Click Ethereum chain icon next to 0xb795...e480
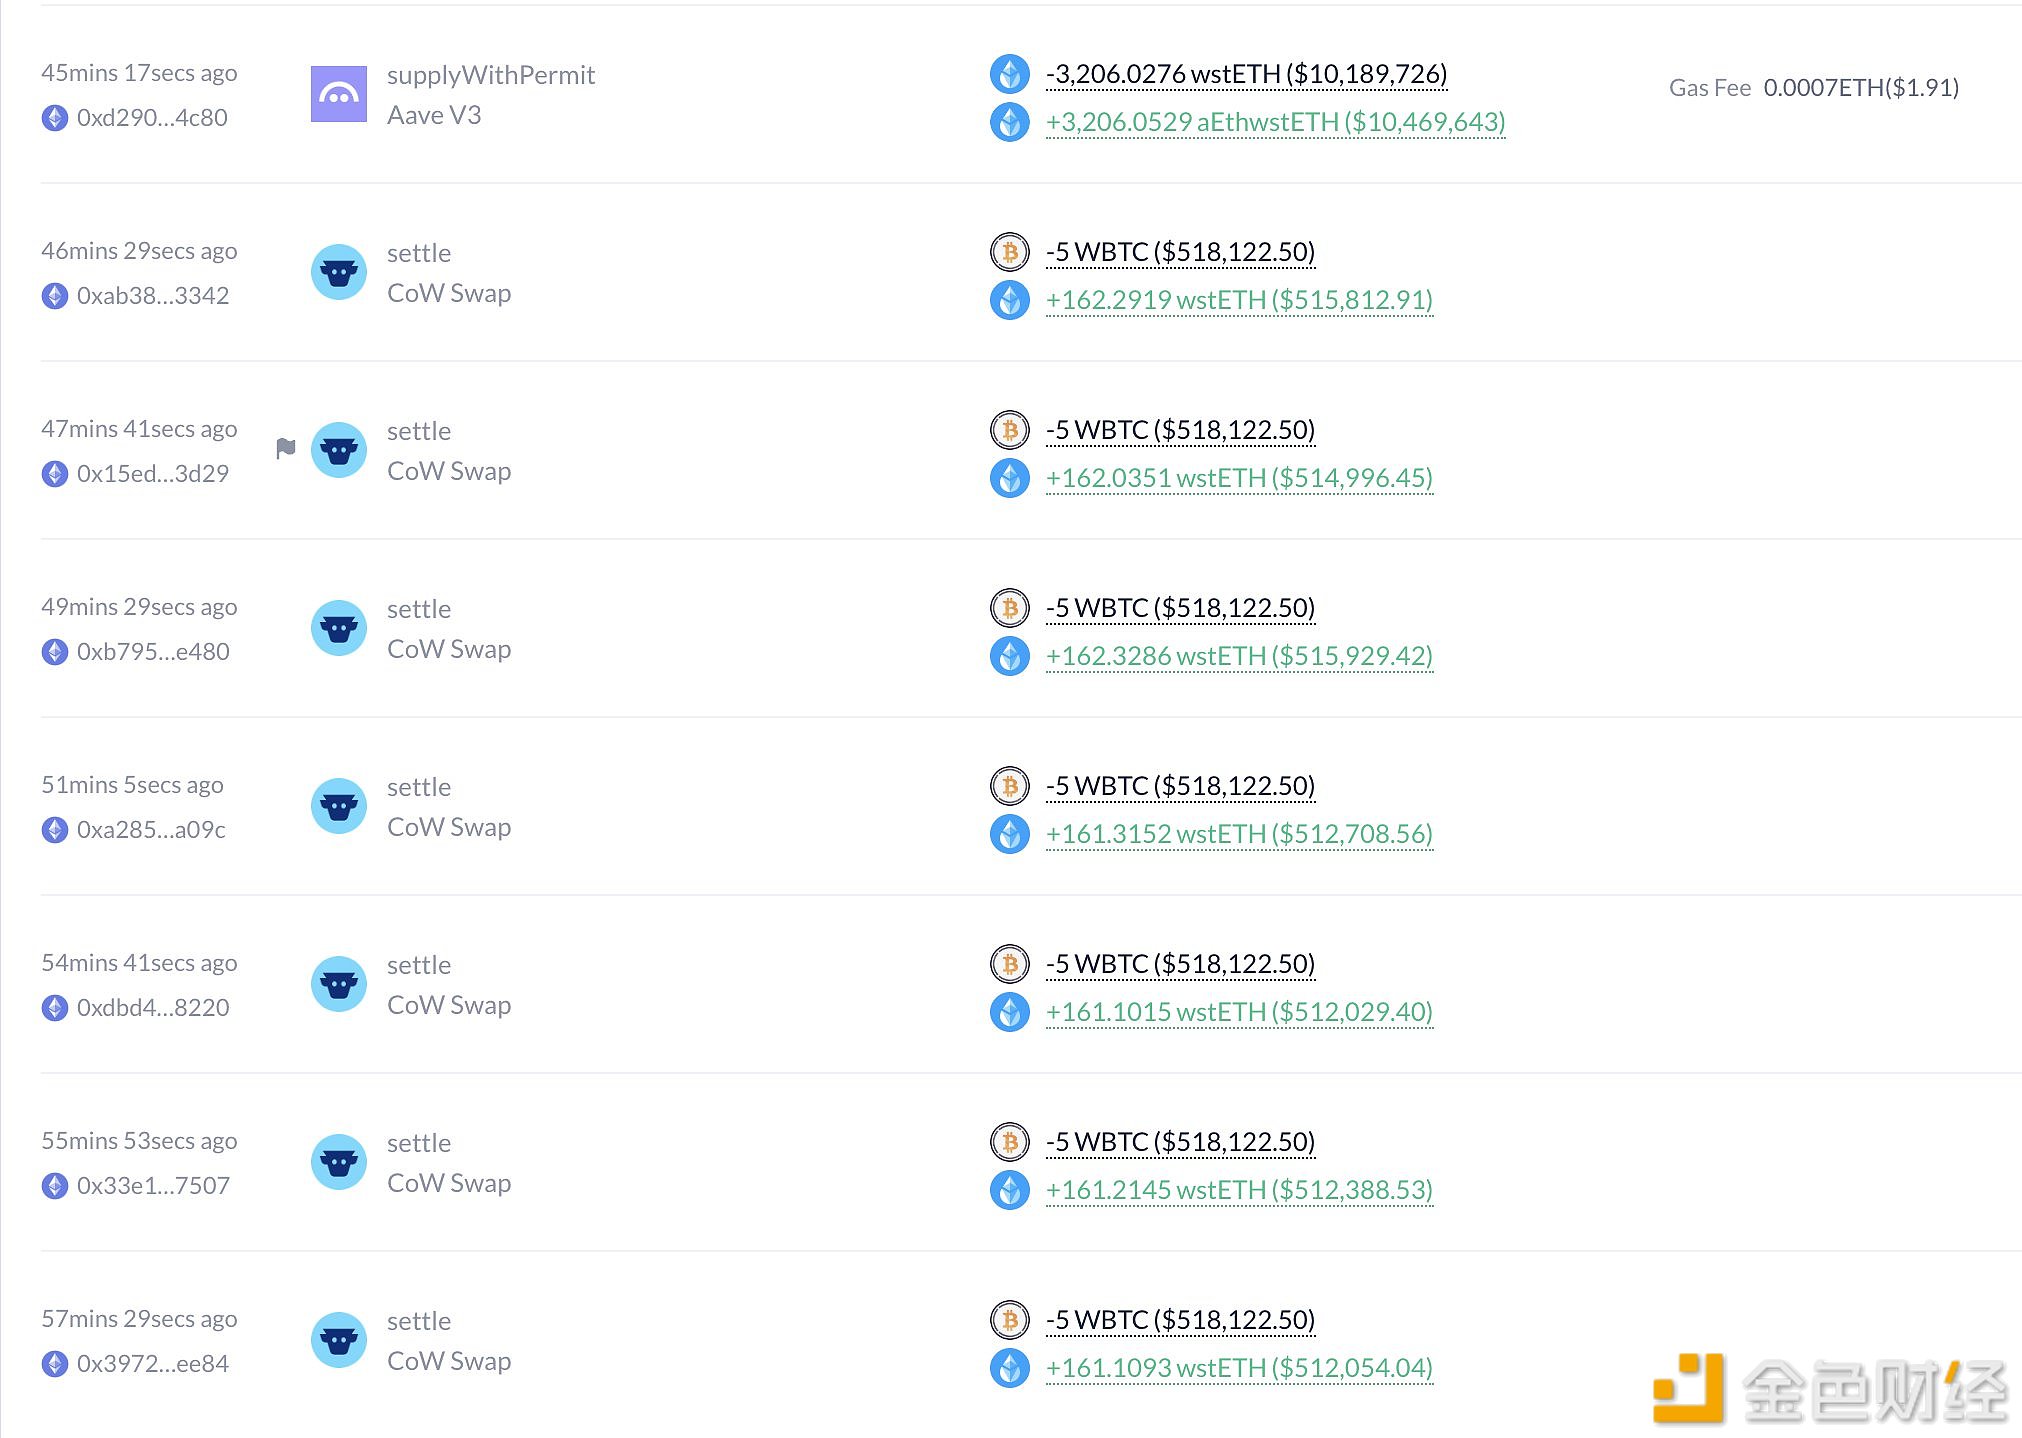 pyautogui.click(x=55, y=652)
